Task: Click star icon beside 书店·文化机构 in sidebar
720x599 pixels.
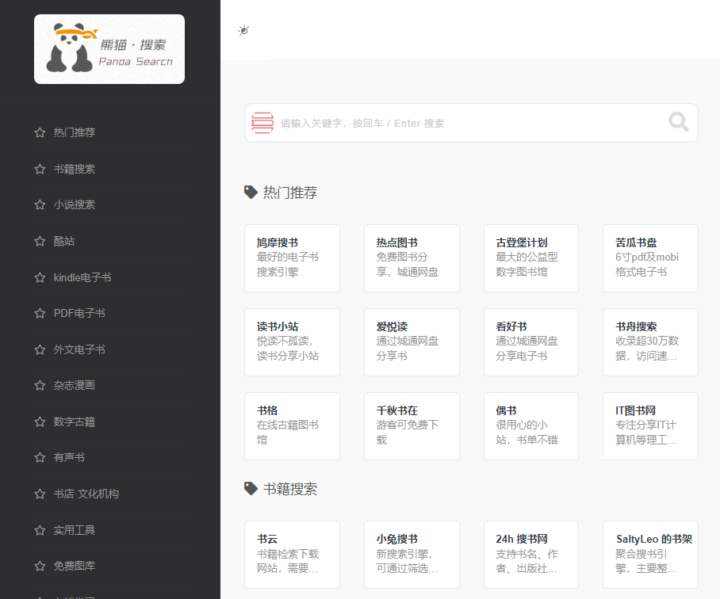Action: (x=40, y=494)
